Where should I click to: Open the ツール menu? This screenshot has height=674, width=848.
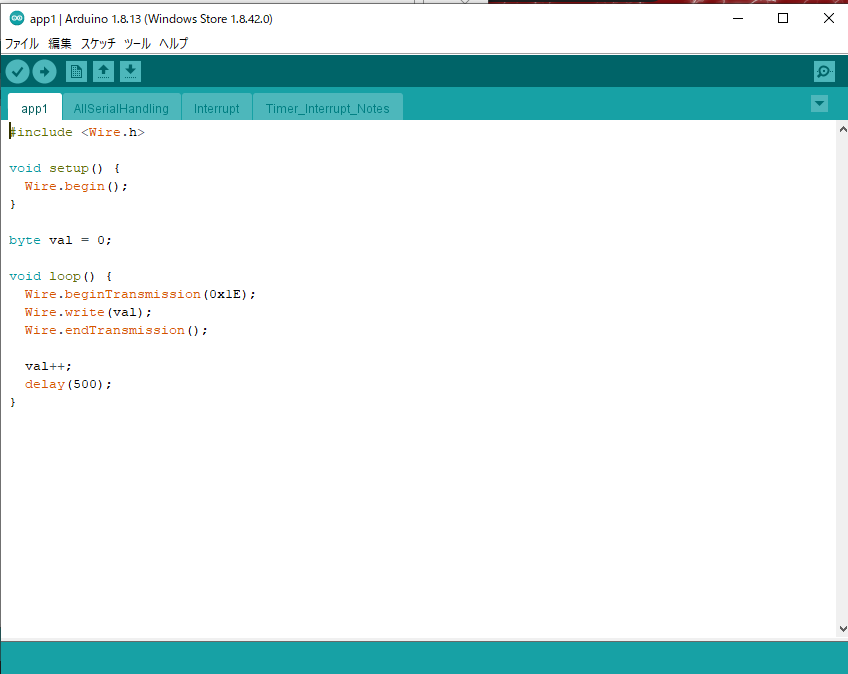137,44
